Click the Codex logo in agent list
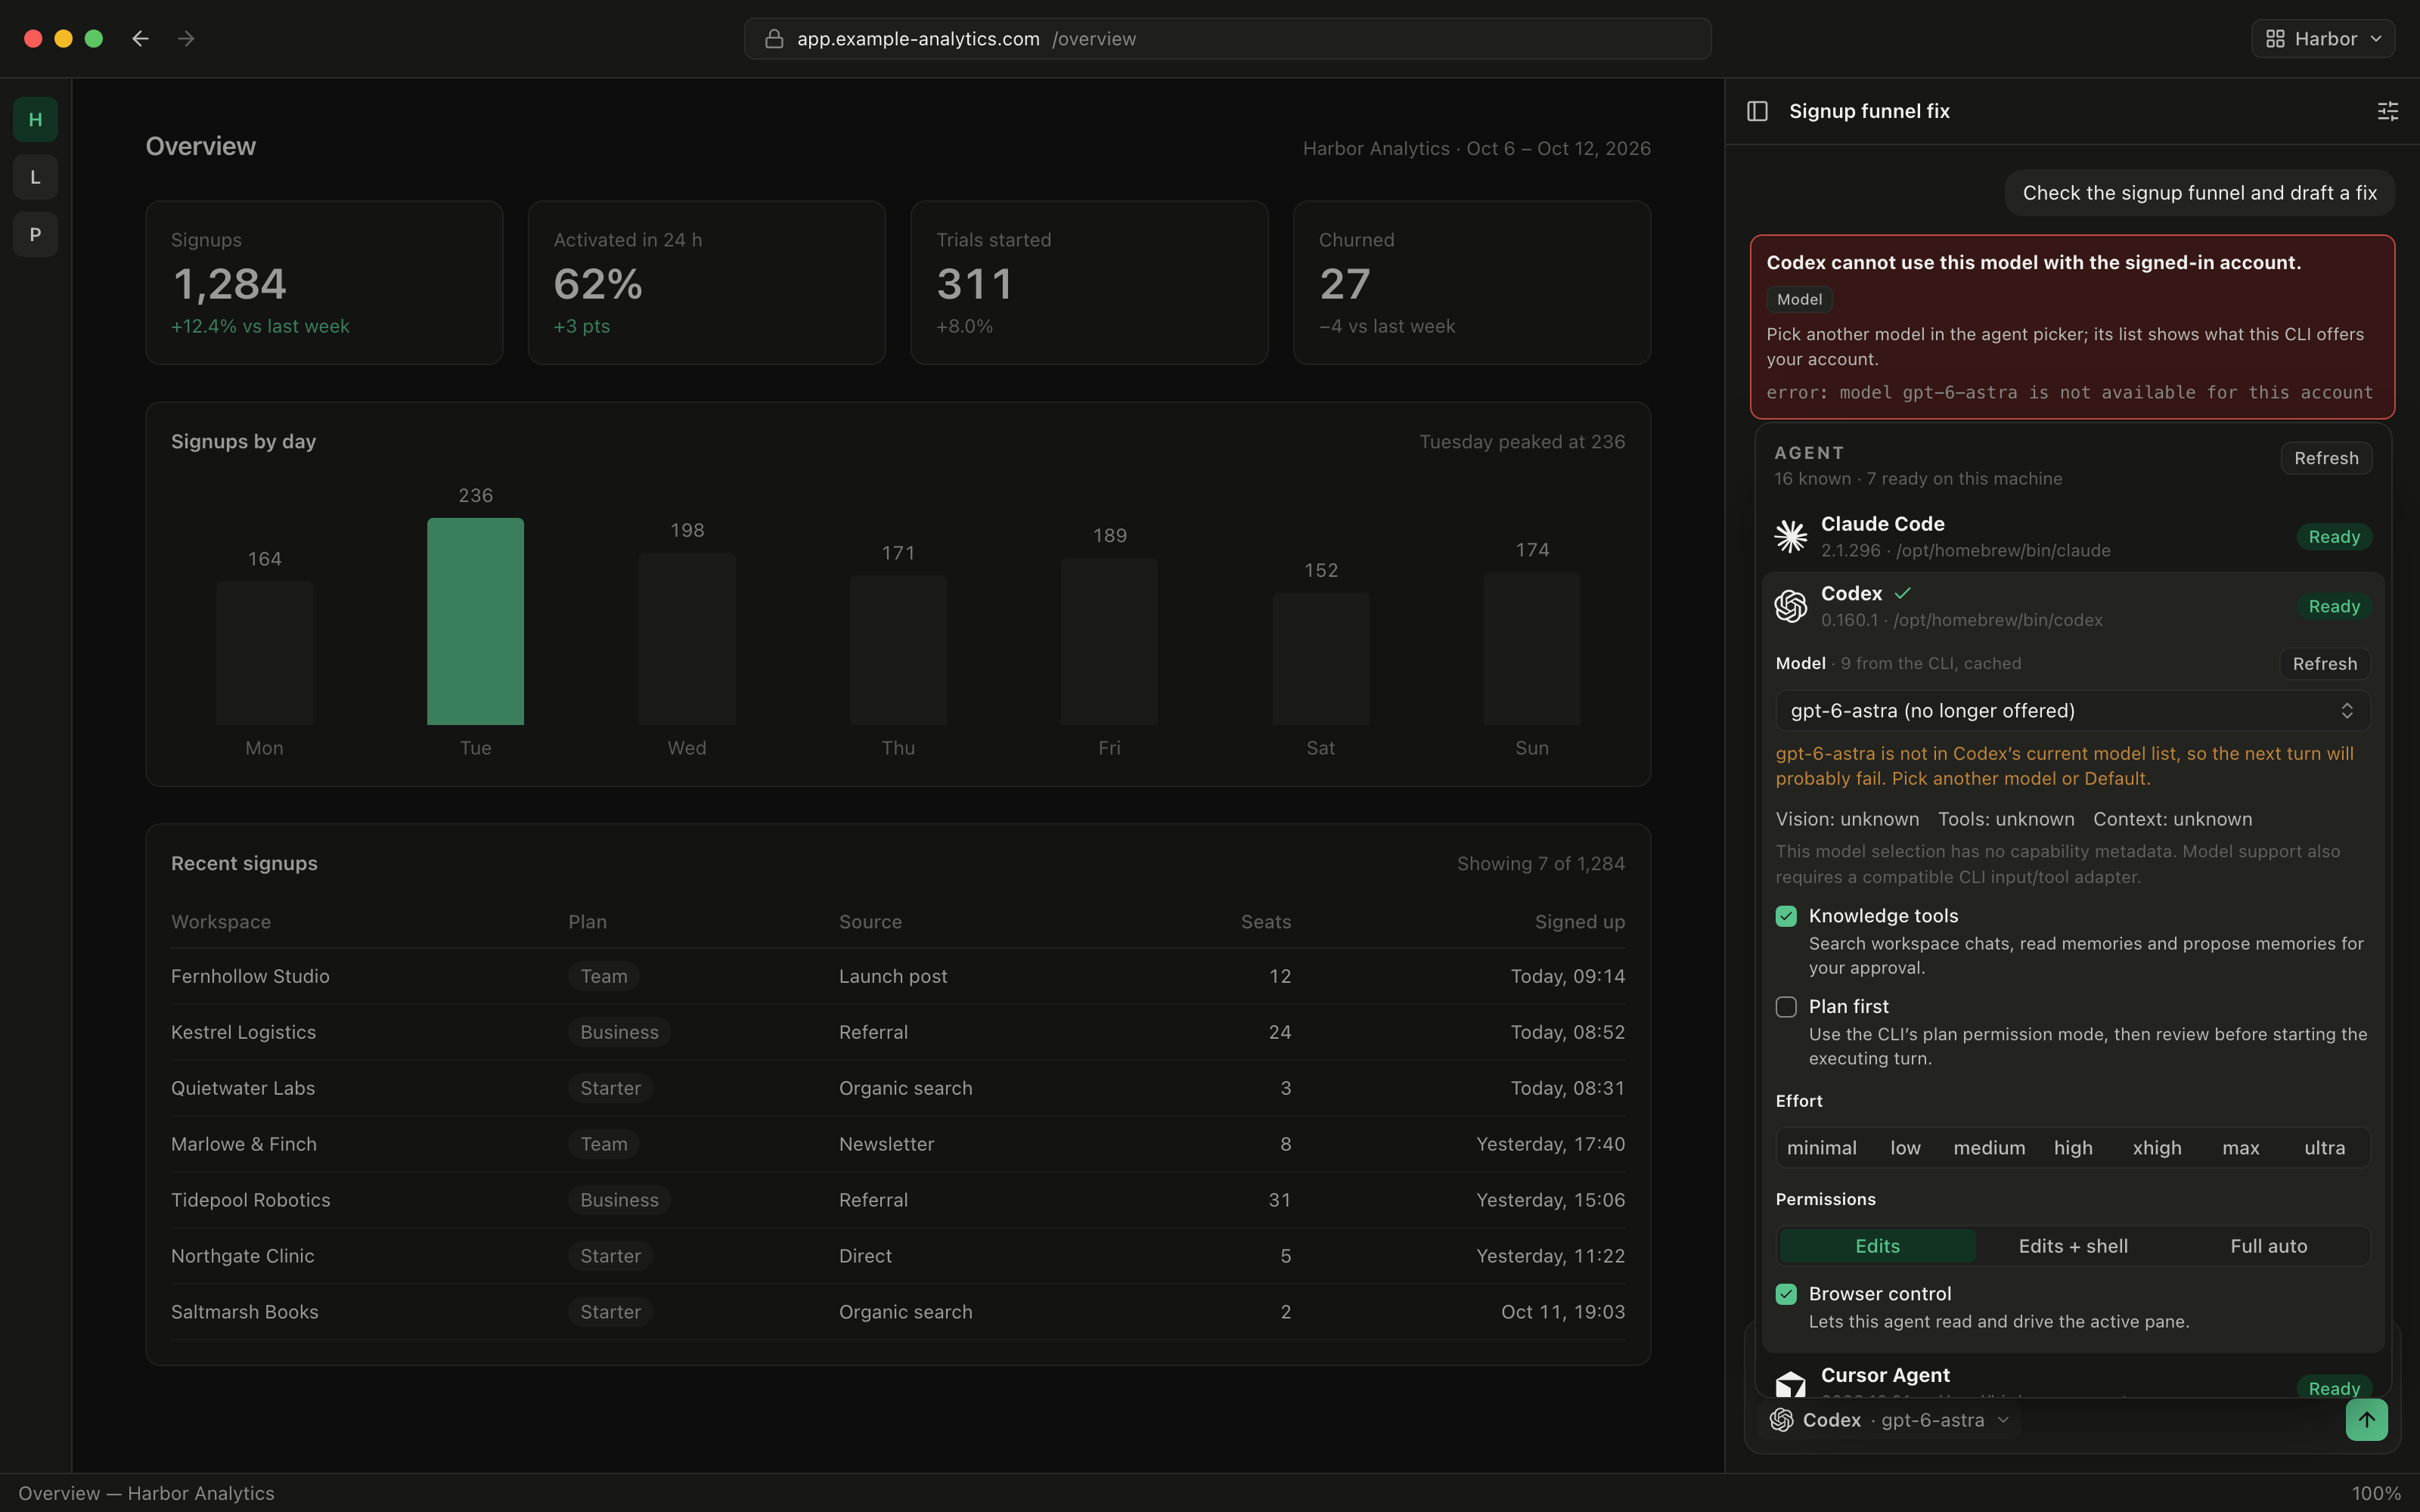This screenshot has width=2420, height=1512. (1790, 606)
